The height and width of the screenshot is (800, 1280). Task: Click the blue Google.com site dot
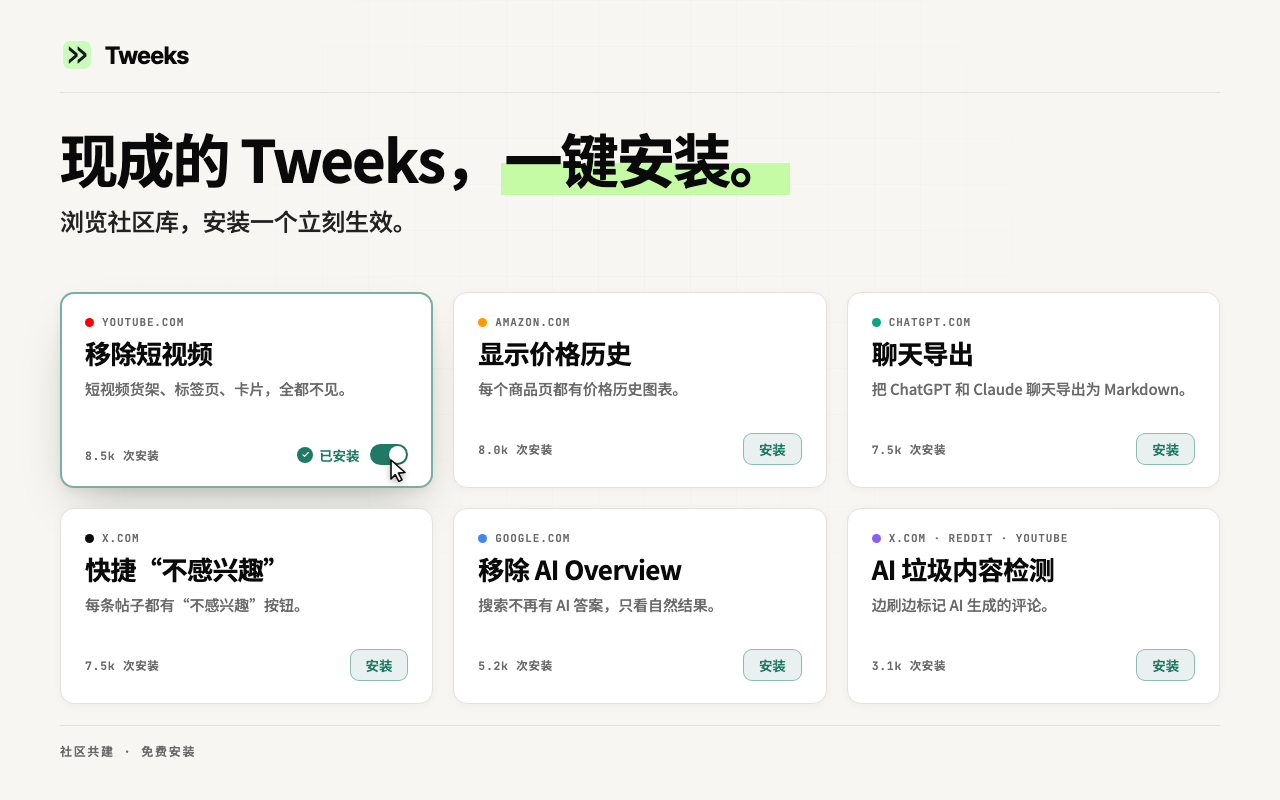point(483,538)
